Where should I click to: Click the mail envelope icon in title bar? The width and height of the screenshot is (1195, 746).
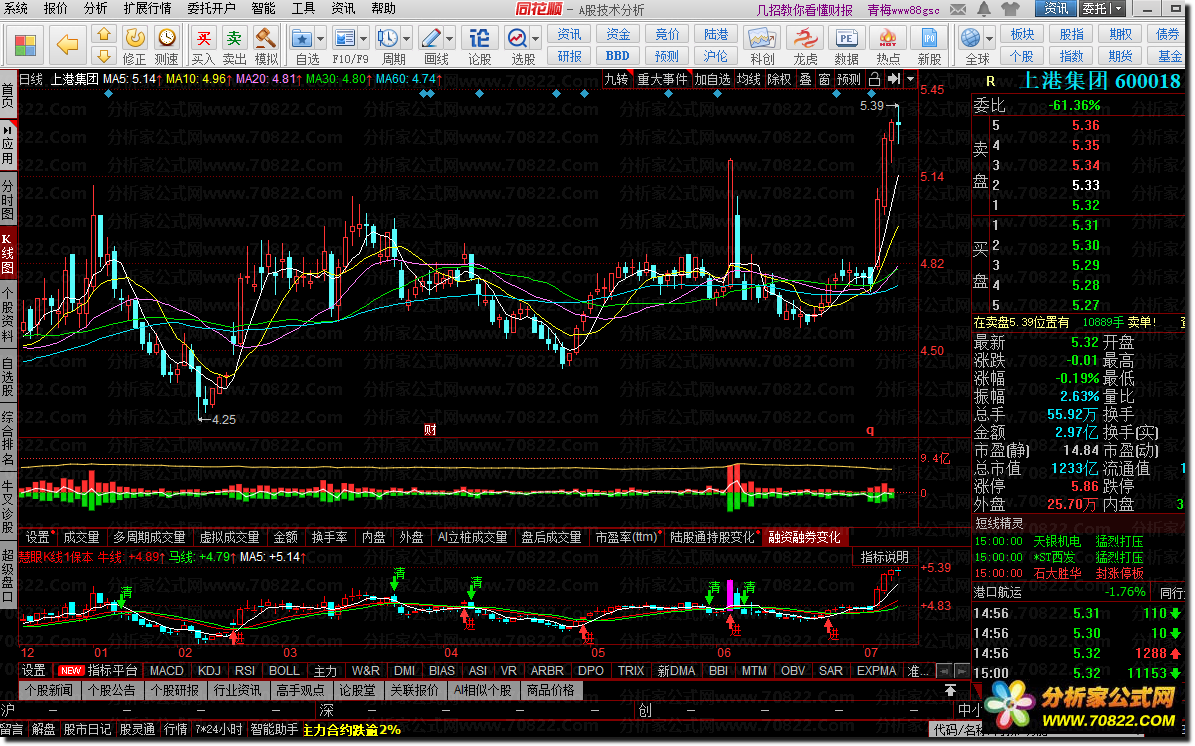coord(959,9)
